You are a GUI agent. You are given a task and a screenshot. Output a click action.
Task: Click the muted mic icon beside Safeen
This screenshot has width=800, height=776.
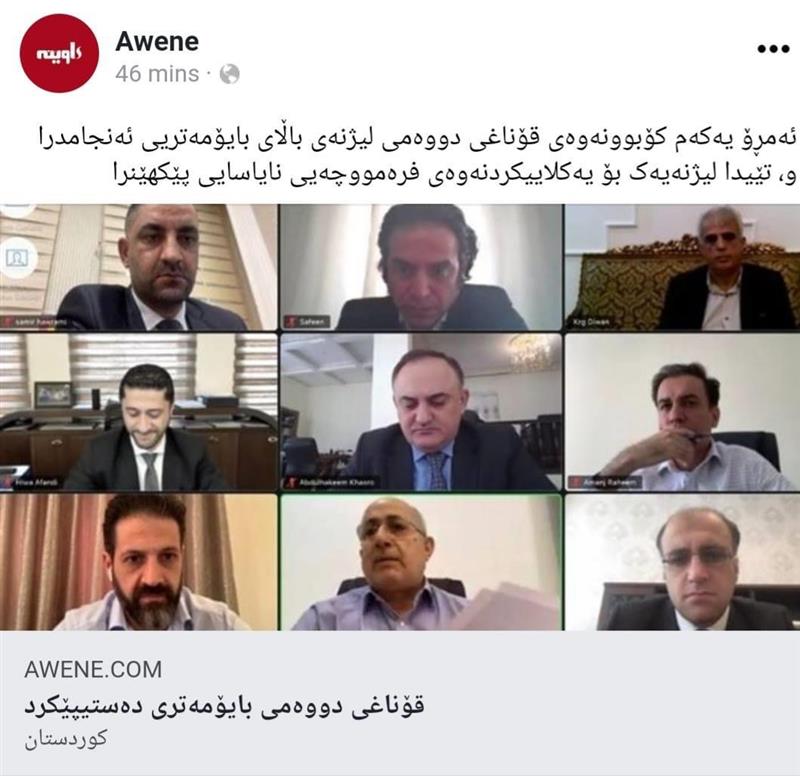pos(291,321)
